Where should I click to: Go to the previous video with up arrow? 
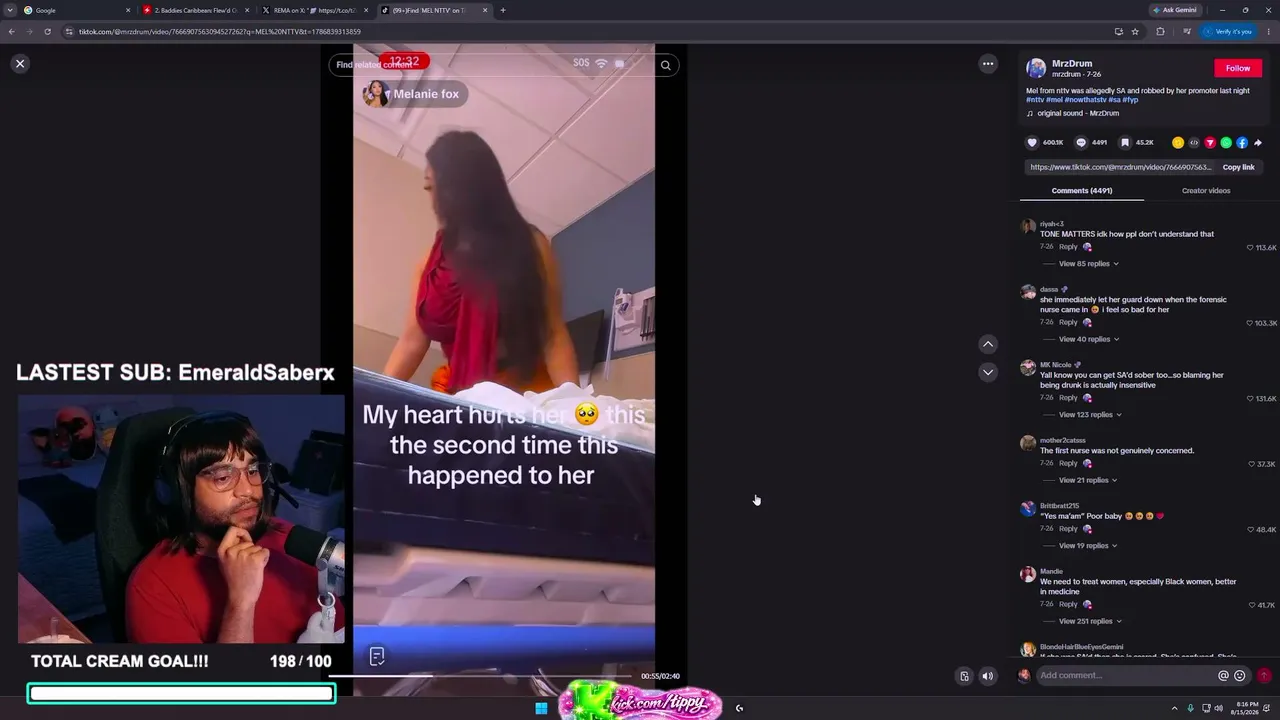988,344
